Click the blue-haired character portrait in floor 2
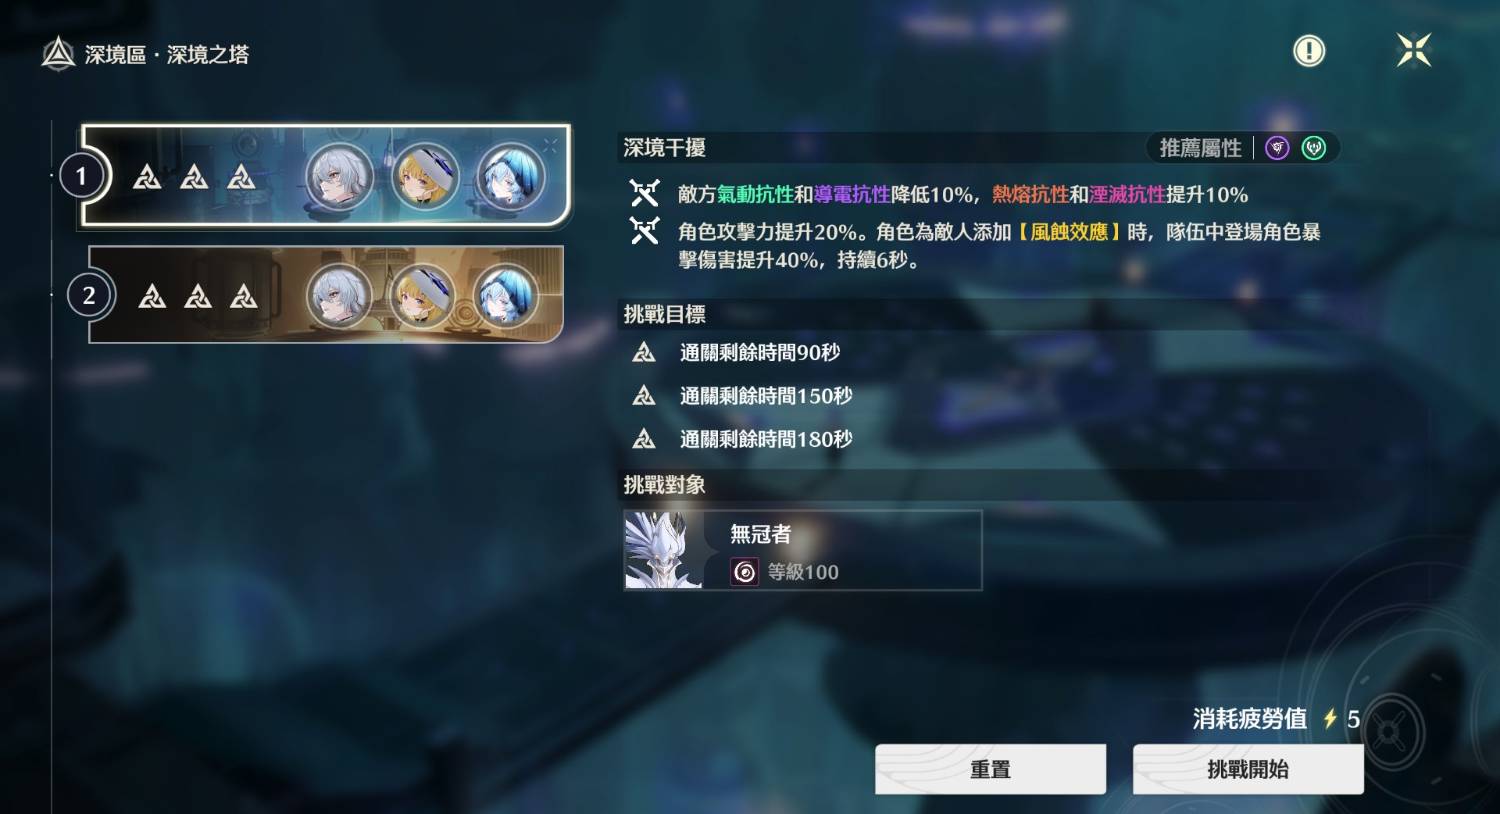Screen dimensions: 1500x814 tap(506, 296)
